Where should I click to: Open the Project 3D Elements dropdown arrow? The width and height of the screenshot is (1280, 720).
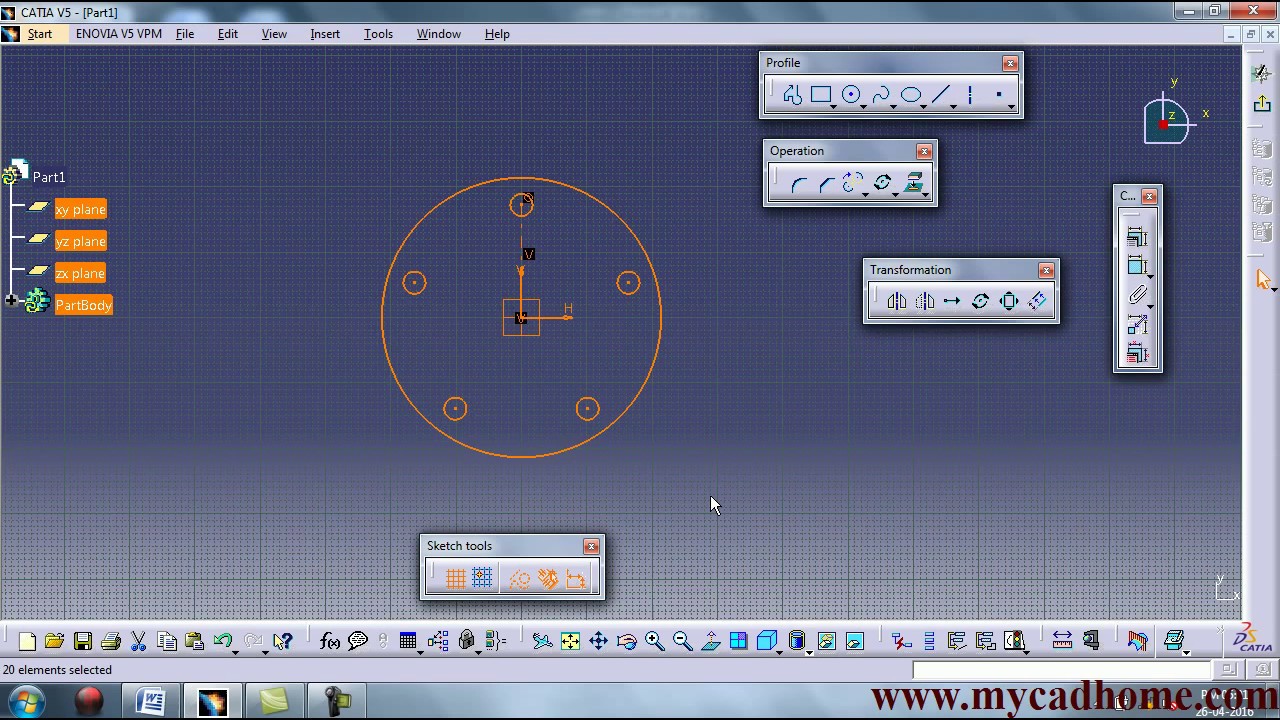click(926, 195)
